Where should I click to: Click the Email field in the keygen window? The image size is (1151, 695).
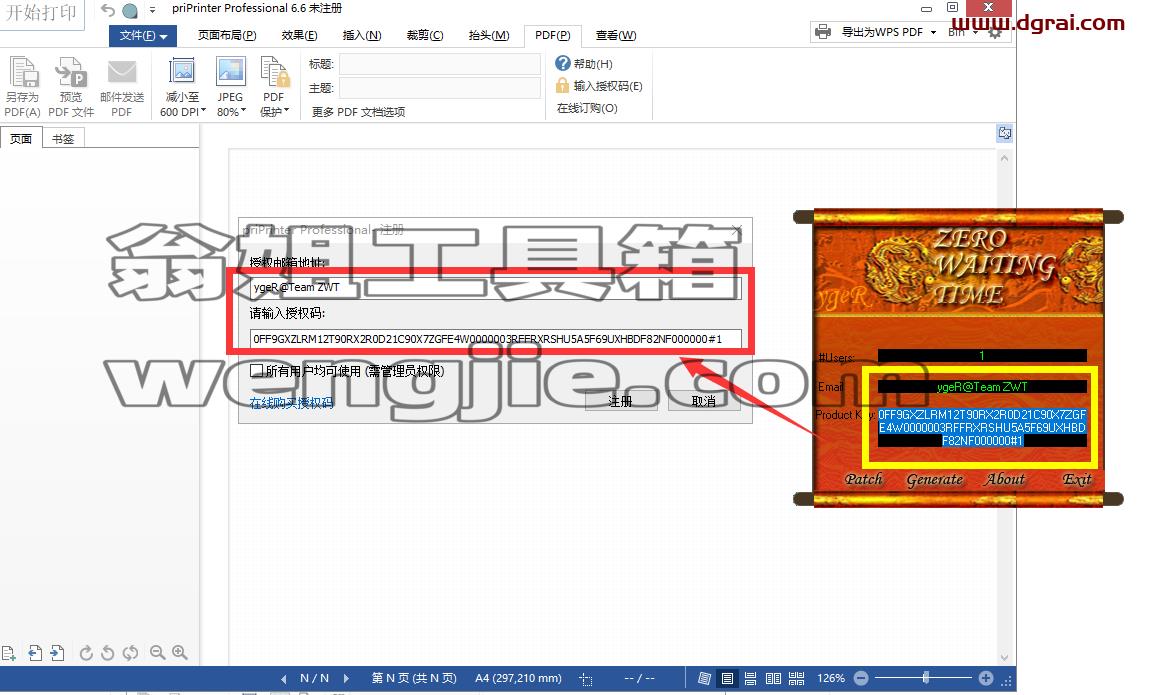pos(982,387)
